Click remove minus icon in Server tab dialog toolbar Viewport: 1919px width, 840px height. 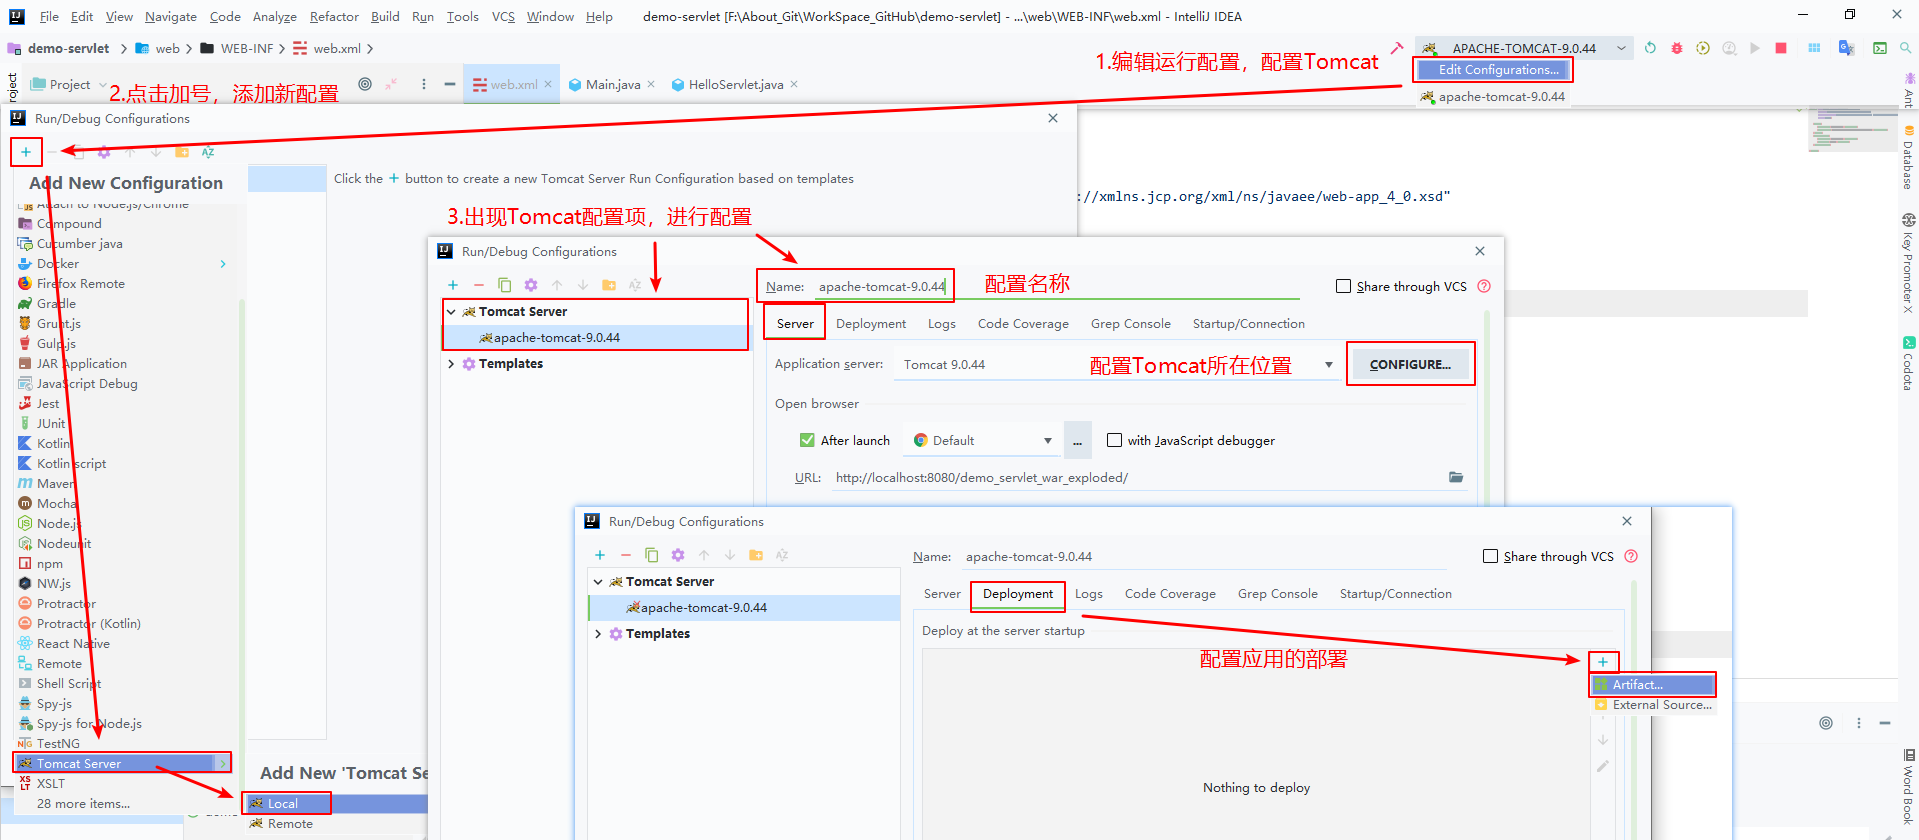[479, 285]
